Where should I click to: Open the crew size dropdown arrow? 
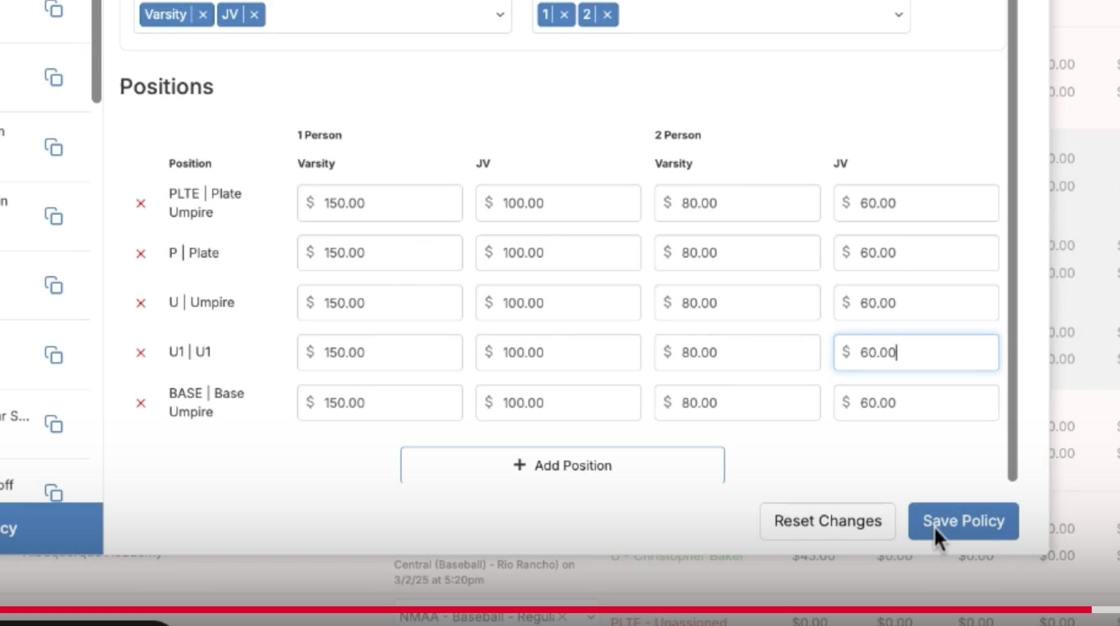tap(898, 15)
